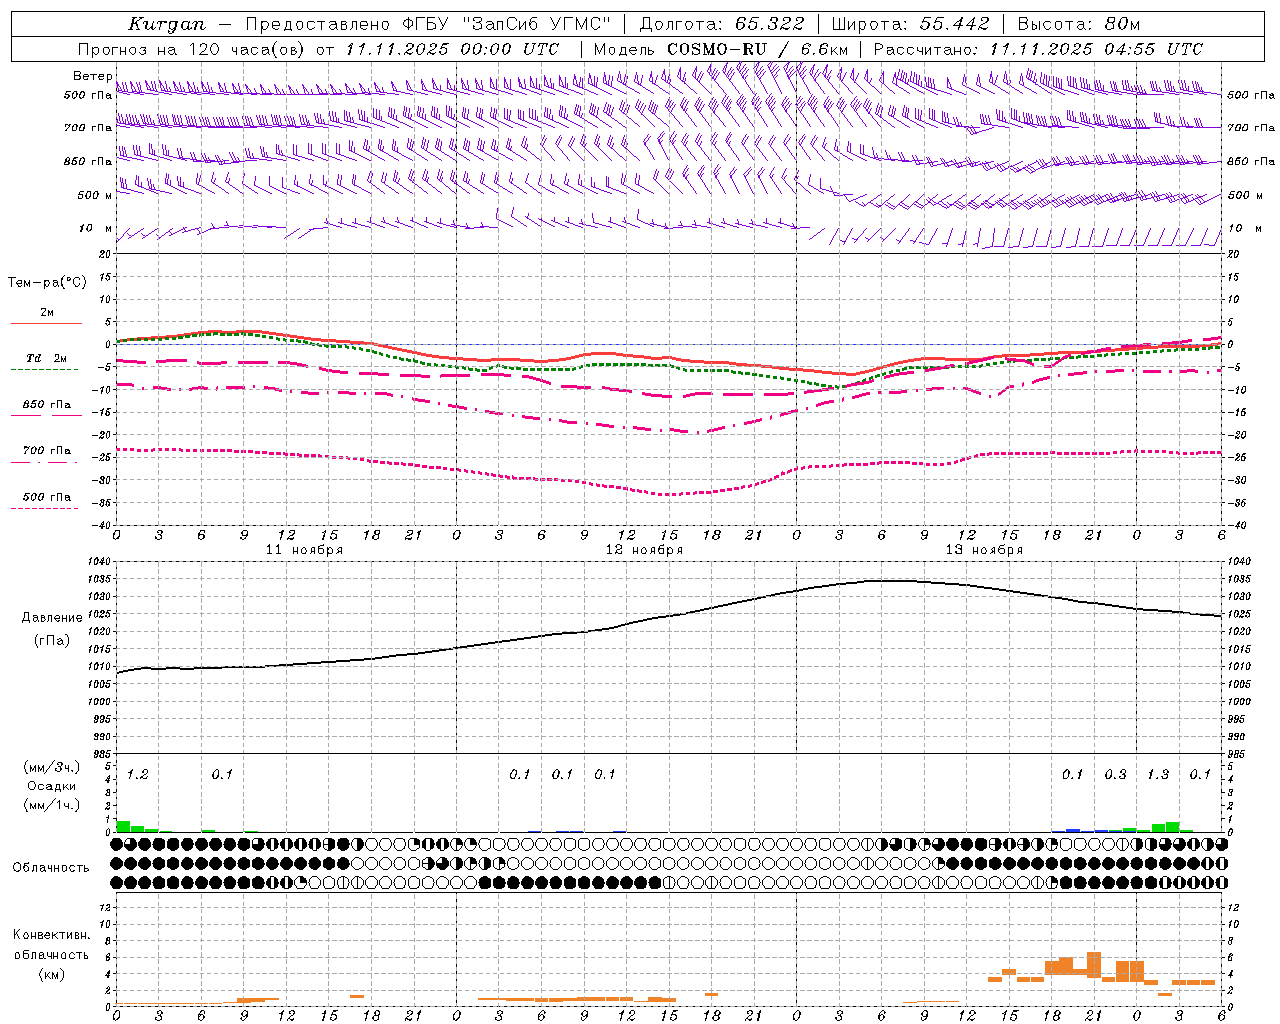This screenshot has width=1280, height=1024.
Task: Click the (мм/3ч.) precipitation unit label
Action: coord(52,767)
